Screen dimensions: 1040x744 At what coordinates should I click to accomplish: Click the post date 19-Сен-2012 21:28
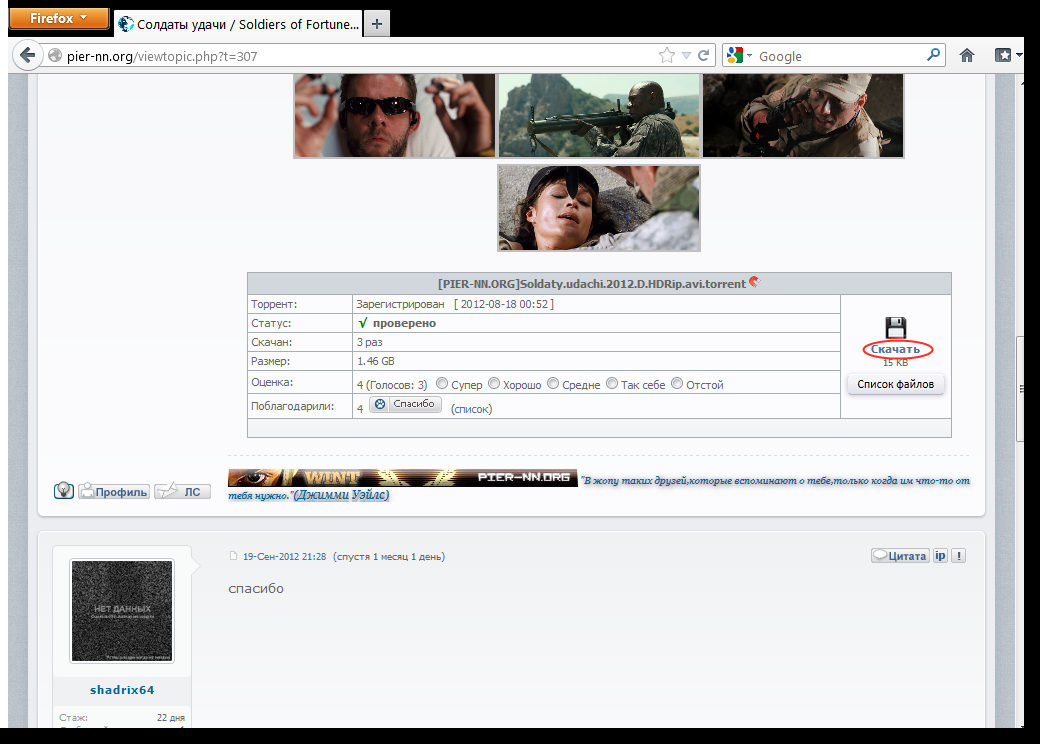[x=285, y=556]
